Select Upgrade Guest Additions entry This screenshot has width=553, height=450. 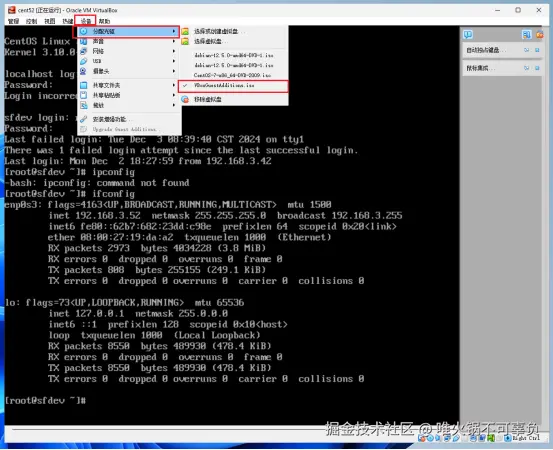(x=129, y=129)
